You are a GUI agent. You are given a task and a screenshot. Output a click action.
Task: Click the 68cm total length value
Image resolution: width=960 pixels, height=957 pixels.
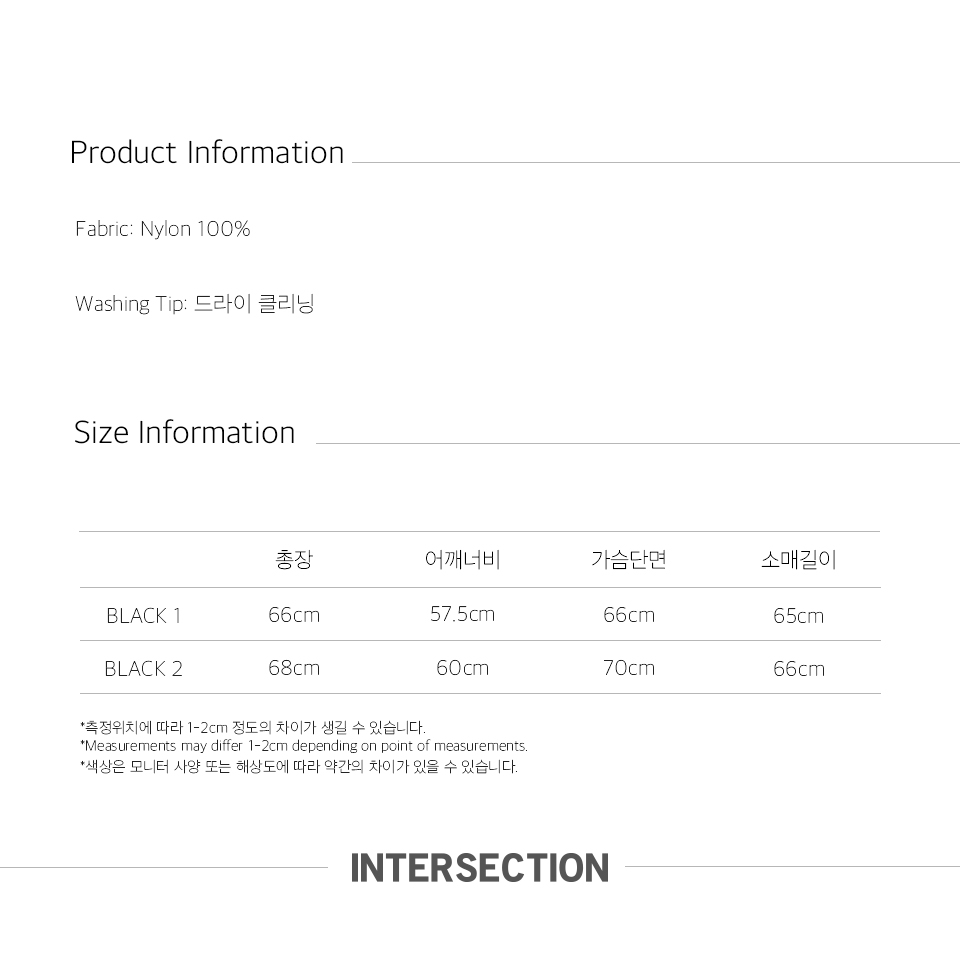294,668
